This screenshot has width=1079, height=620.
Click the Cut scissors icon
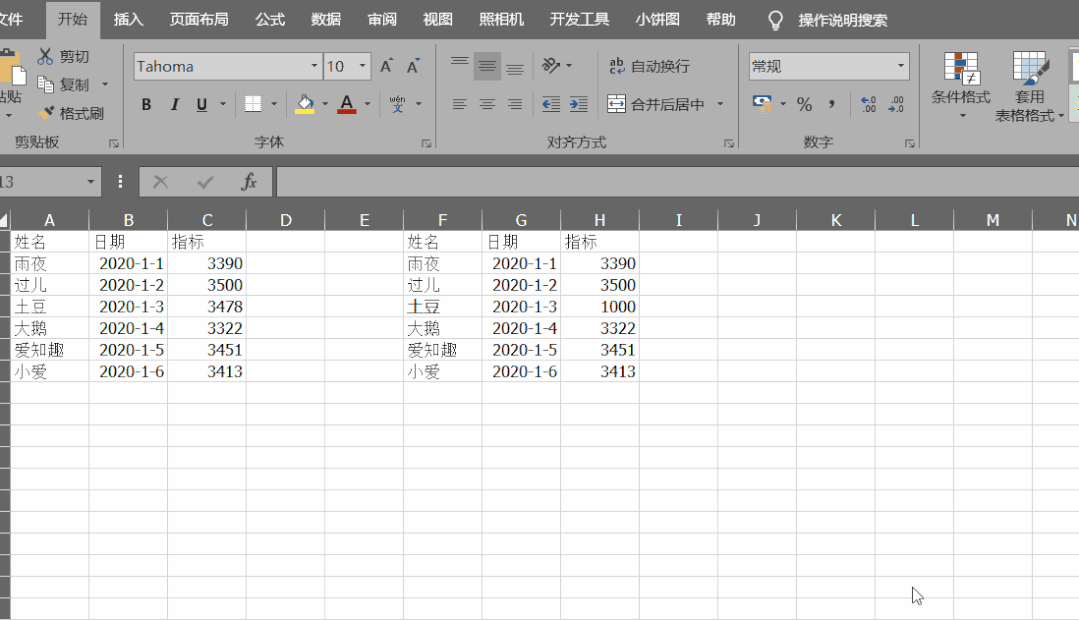(x=45, y=56)
